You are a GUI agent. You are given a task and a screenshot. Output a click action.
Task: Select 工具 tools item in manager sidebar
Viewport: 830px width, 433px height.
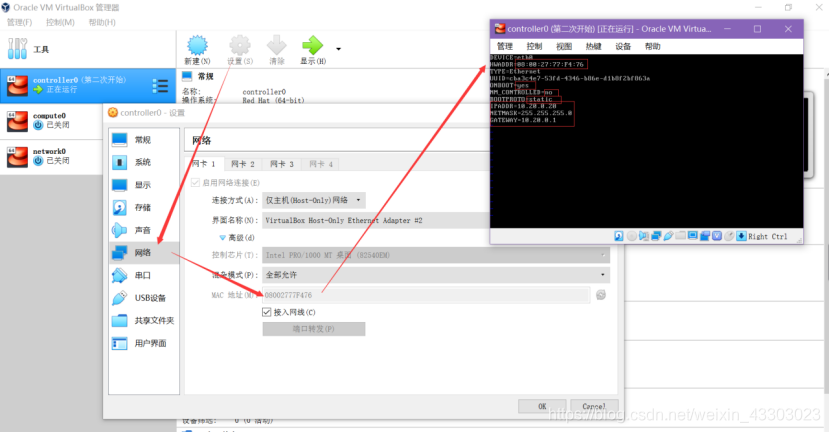[x=87, y=49]
